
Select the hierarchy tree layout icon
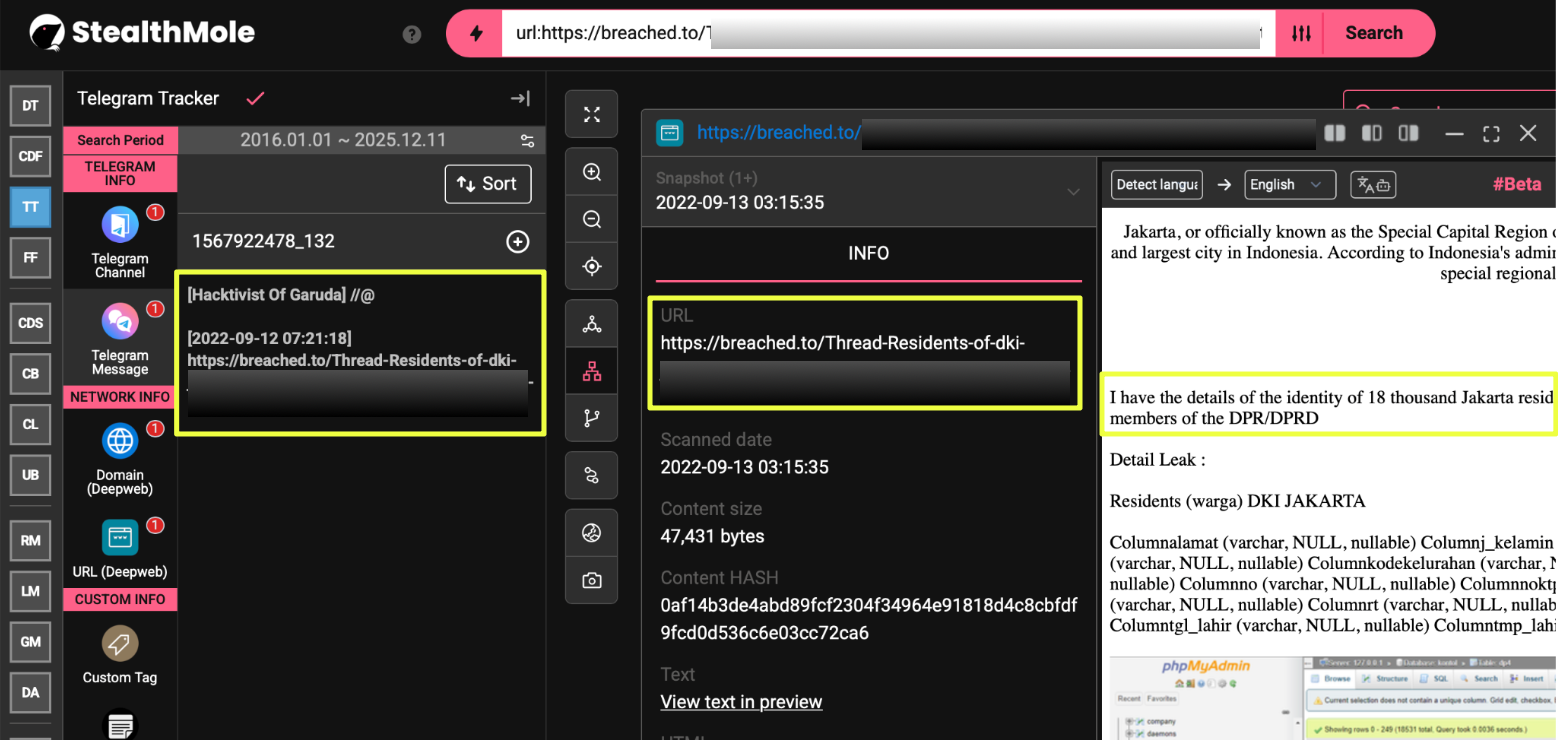click(592, 372)
